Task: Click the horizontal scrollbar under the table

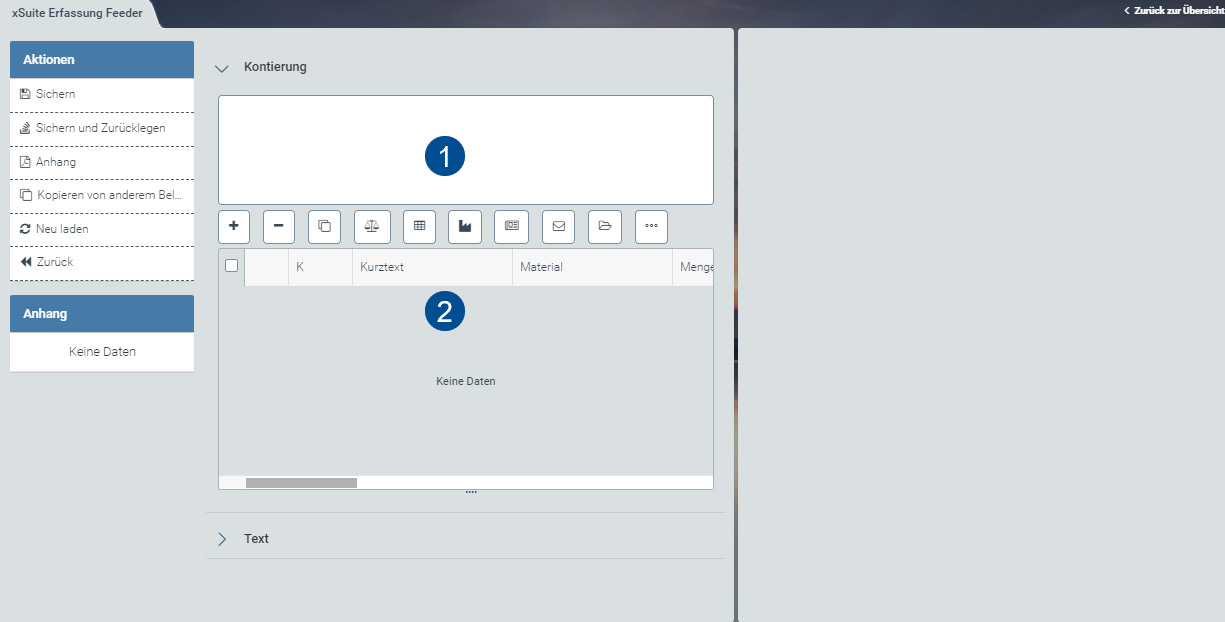Action: coord(301,483)
